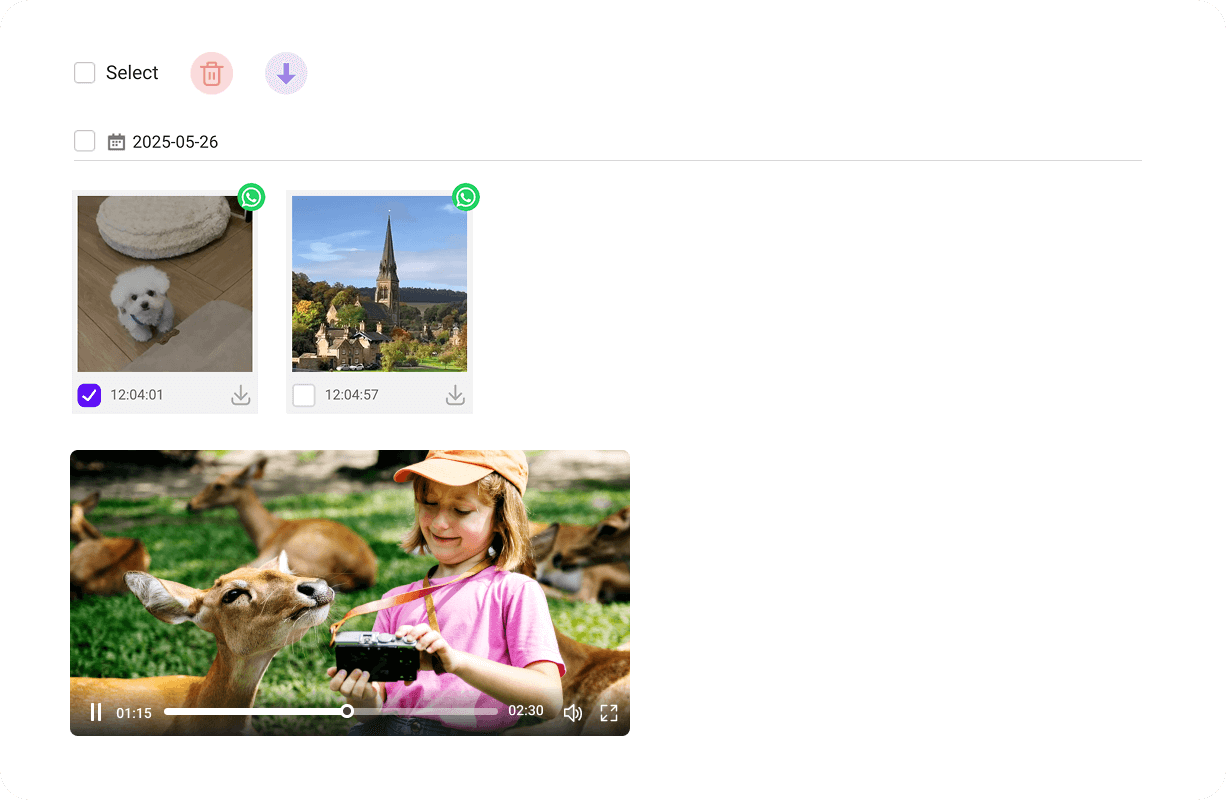Click WhatsApp badge on church photo
This screenshot has height=800, width=1226.
466,197
